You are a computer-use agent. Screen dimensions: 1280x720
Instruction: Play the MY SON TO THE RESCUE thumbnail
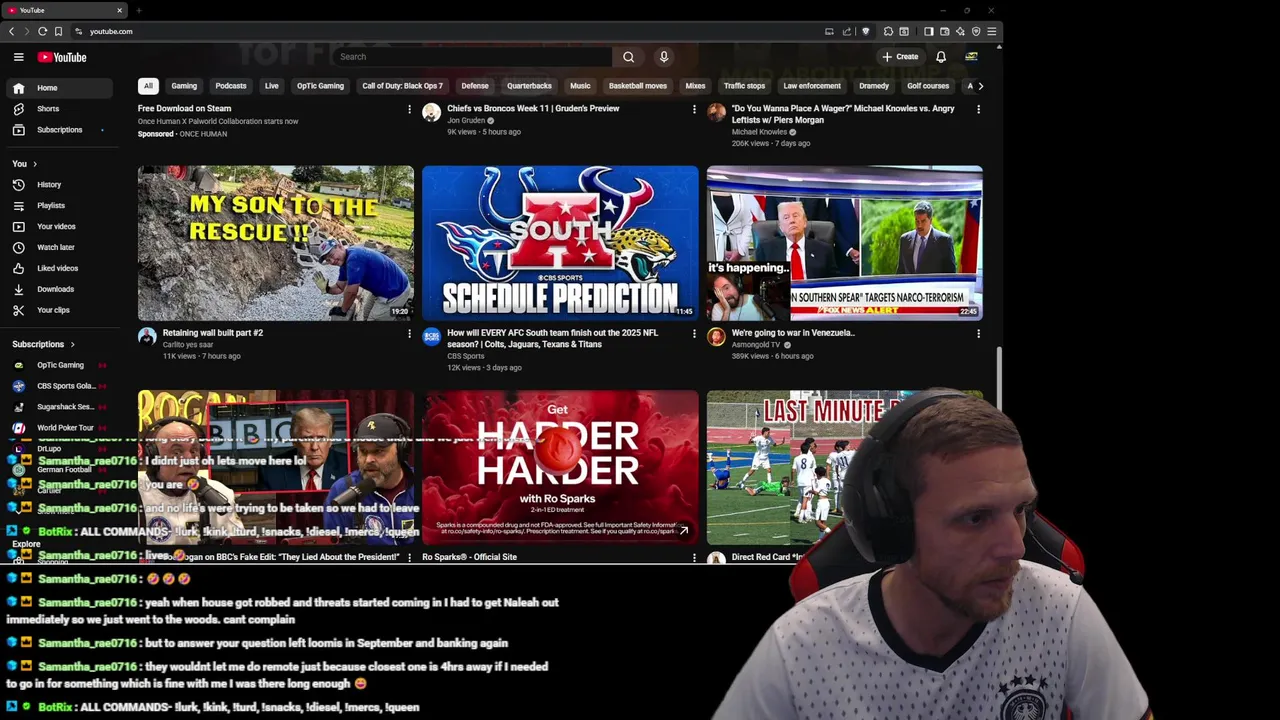(276, 243)
